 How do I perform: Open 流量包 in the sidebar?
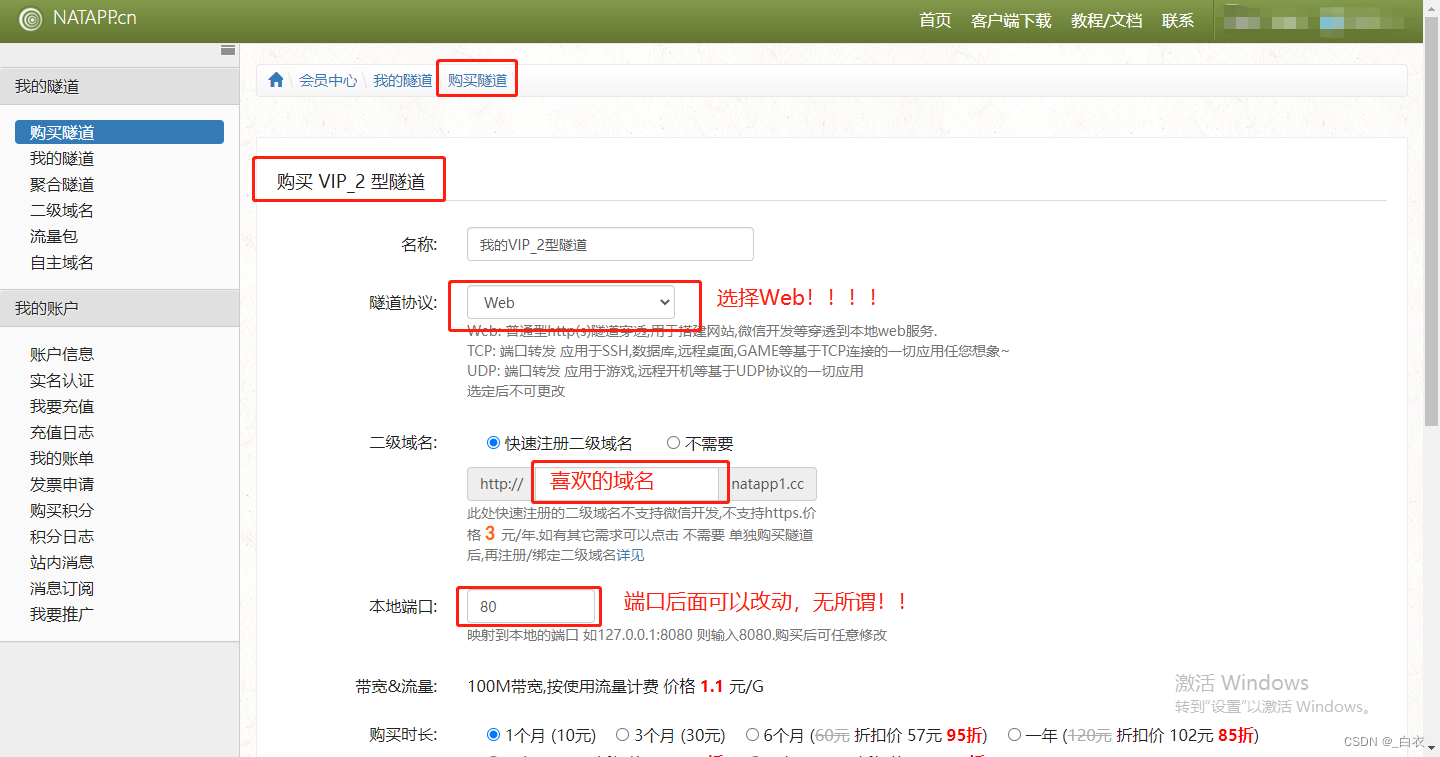(54, 236)
